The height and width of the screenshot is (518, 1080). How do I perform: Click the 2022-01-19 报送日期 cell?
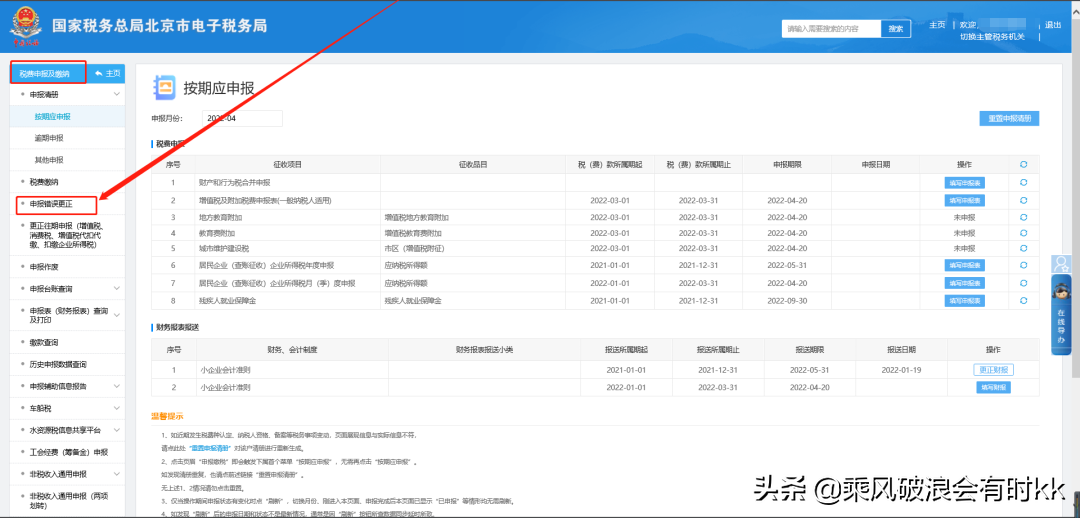click(x=901, y=370)
